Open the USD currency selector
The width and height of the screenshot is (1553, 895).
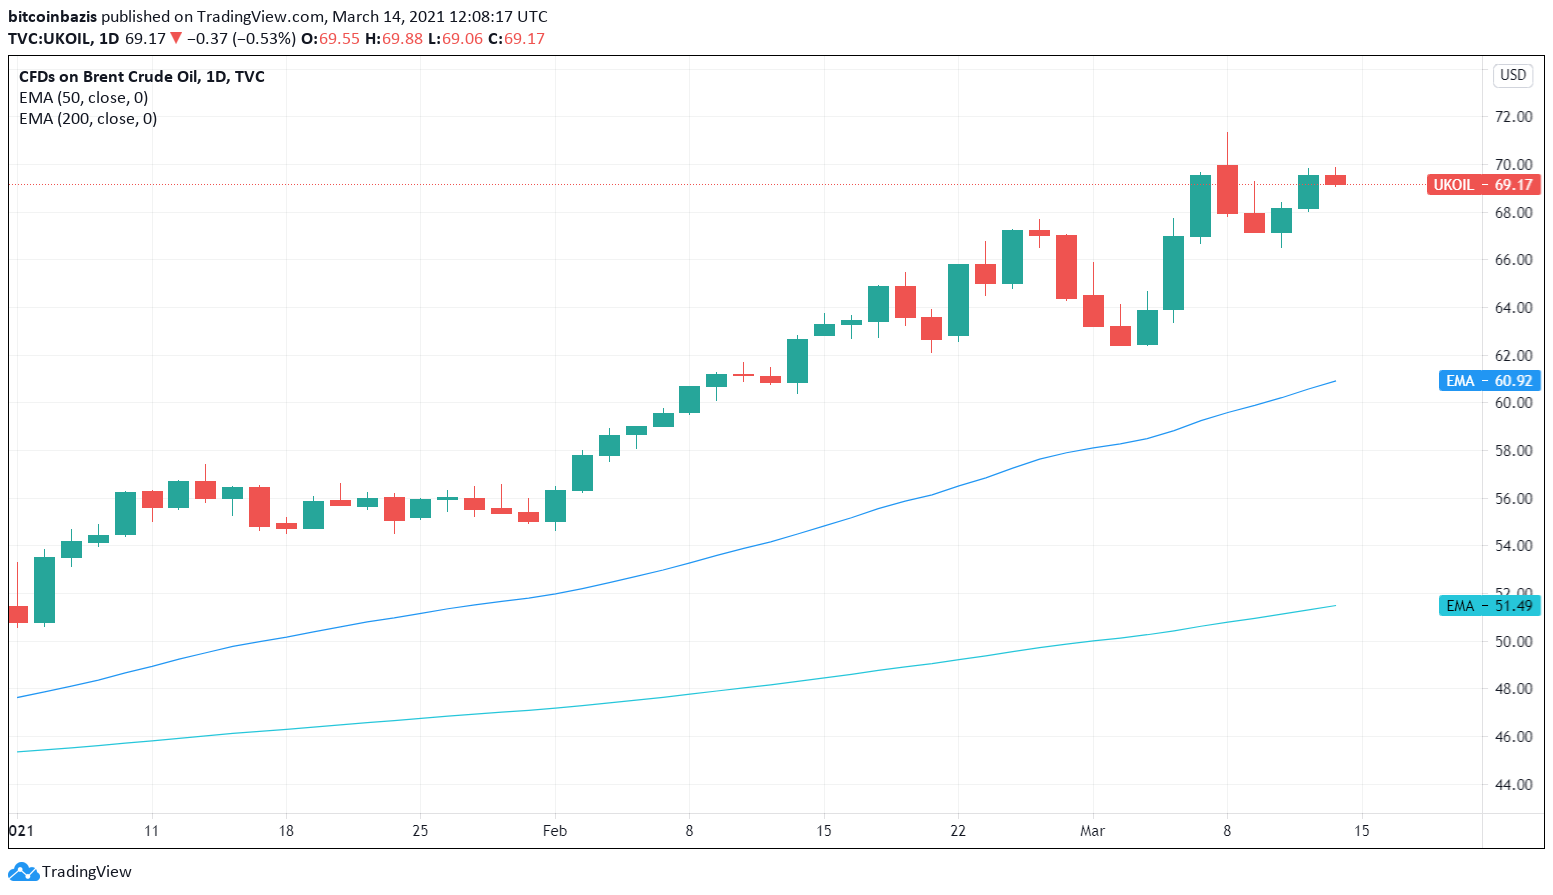1512,75
